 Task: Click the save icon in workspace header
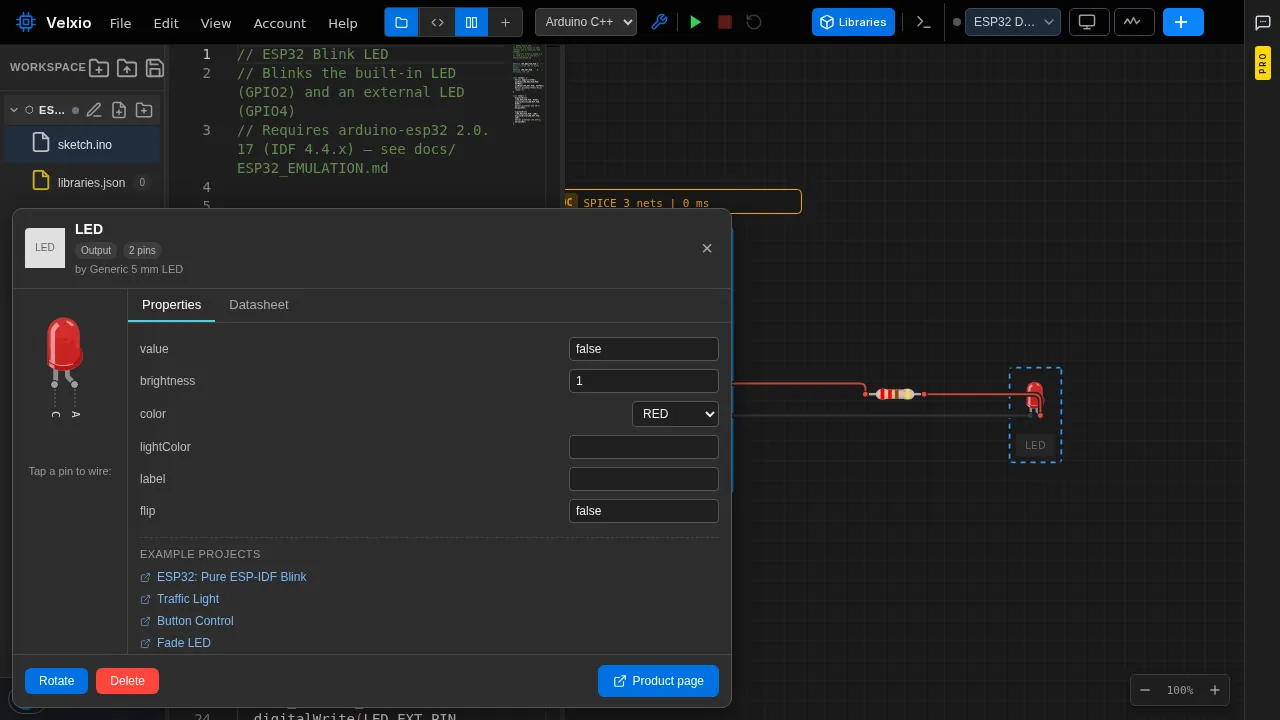pos(155,68)
